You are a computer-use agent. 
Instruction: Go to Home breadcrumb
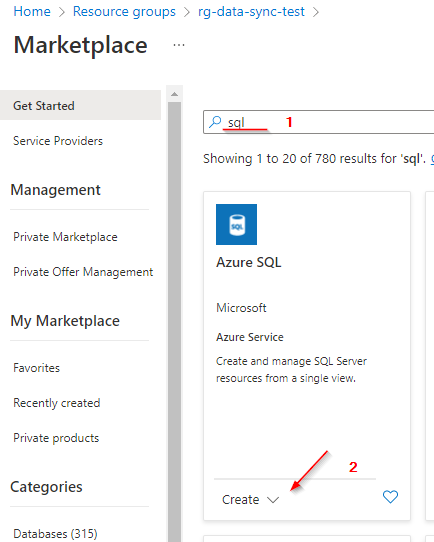point(32,11)
